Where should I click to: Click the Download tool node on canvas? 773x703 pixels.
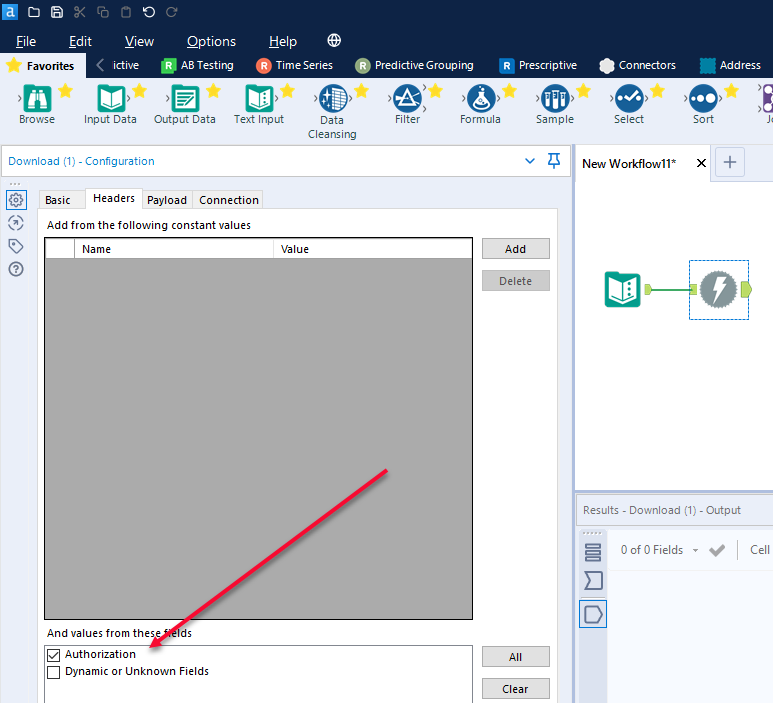click(x=719, y=289)
